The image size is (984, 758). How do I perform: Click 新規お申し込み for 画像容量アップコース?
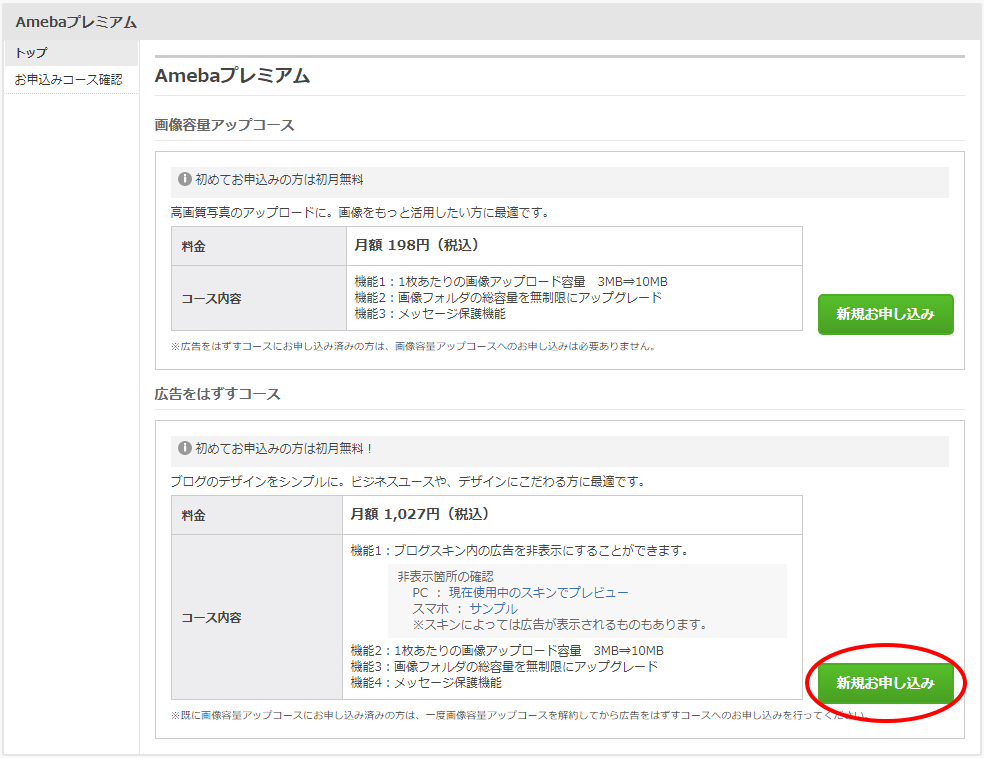(885, 314)
